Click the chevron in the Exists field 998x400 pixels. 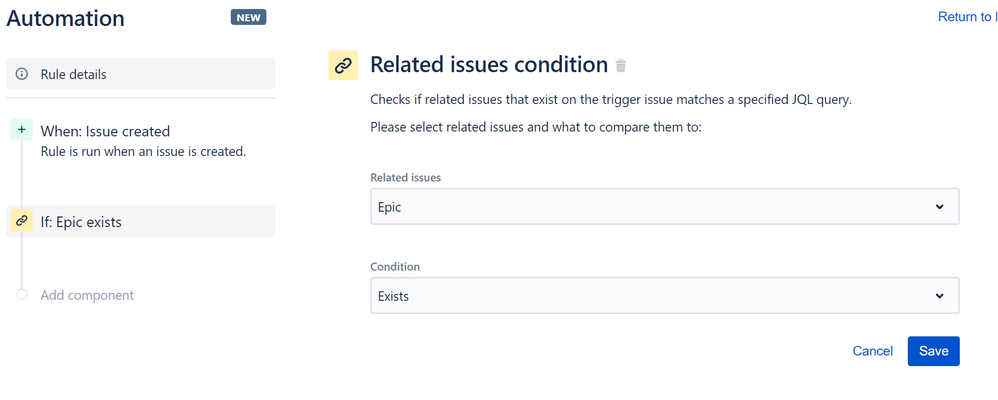tap(939, 296)
